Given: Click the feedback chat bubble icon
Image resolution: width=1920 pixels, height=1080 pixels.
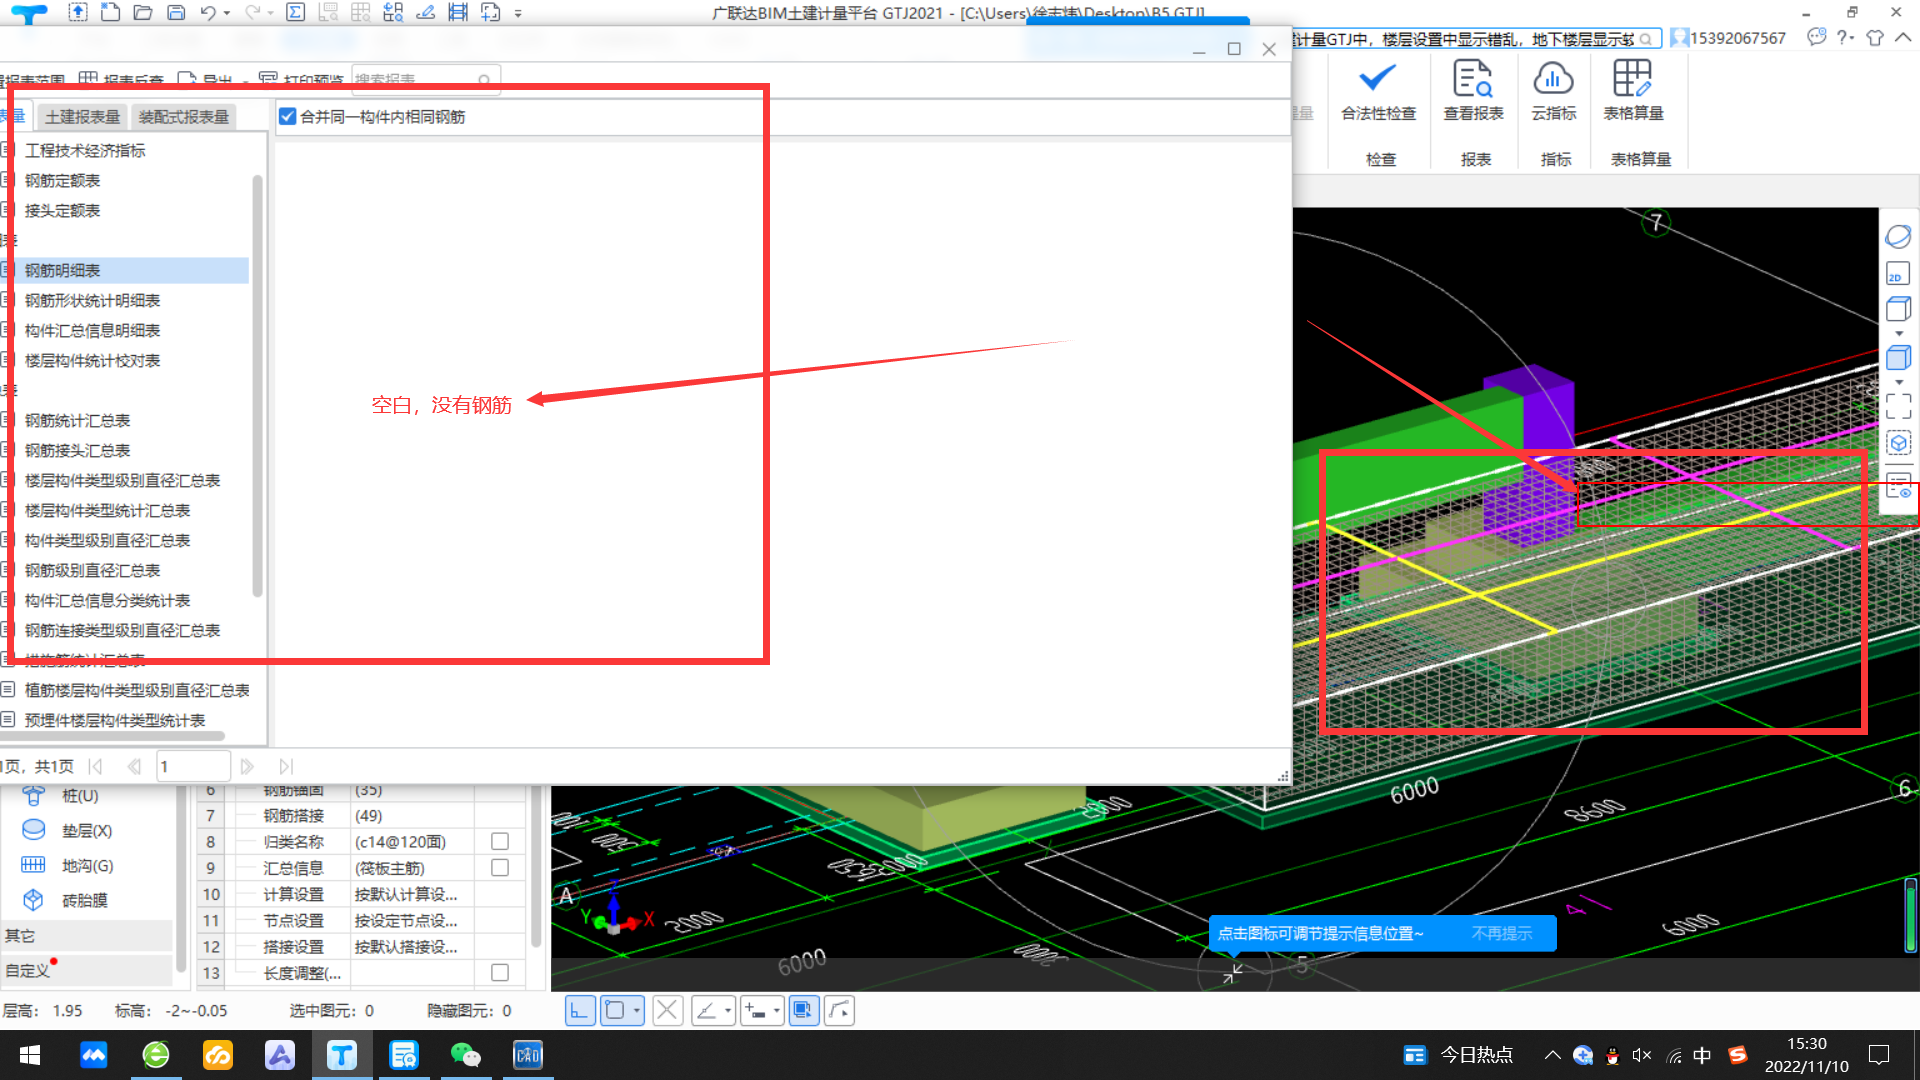Looking at the screenshot, I should (x=1816, y=38).
